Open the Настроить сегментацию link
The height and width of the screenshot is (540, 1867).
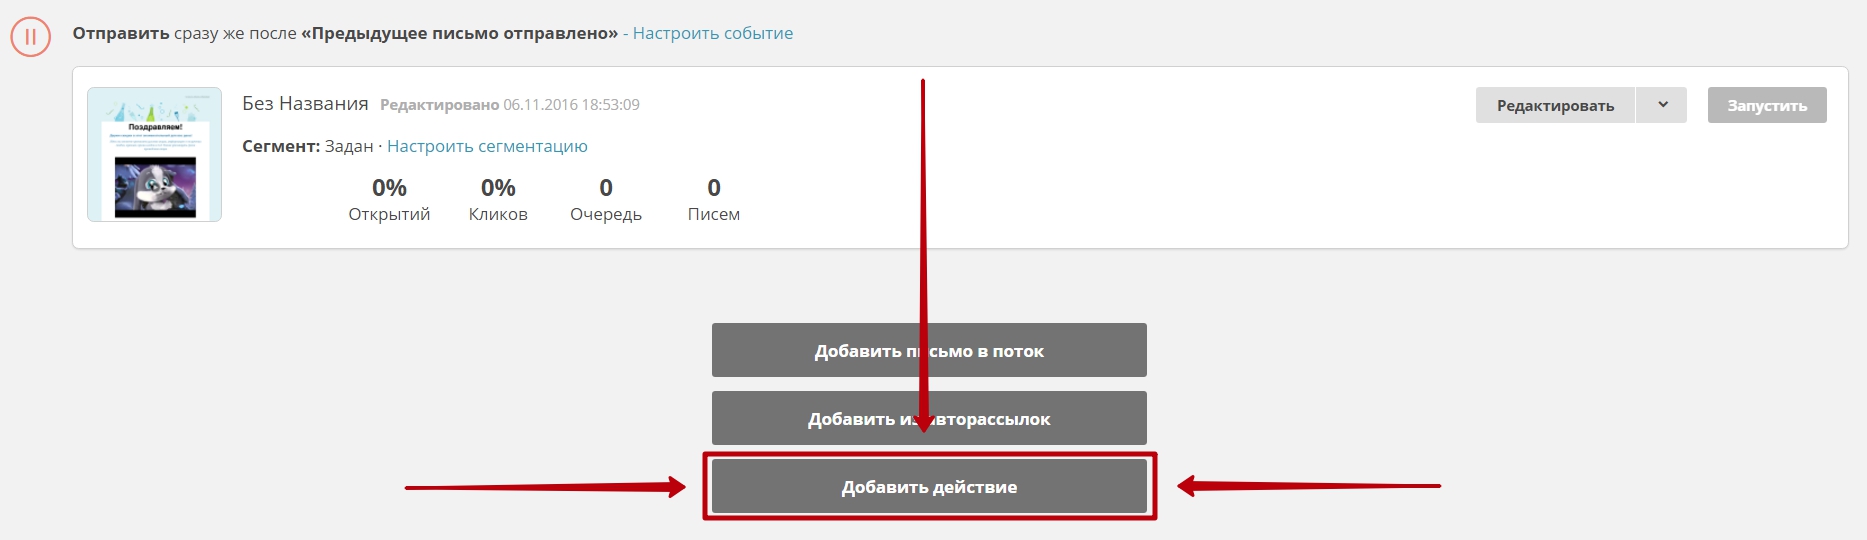[487, 146]
